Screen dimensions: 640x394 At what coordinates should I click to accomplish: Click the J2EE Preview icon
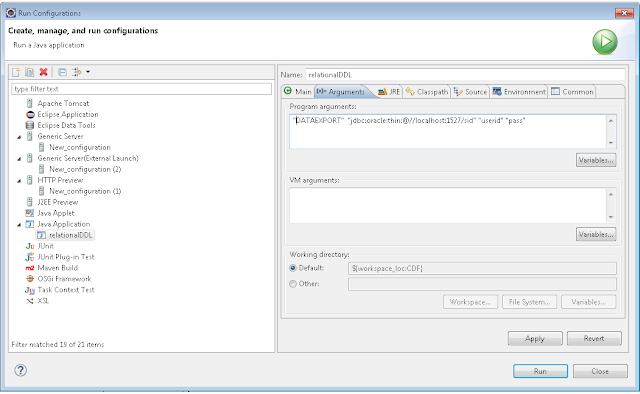(x=29, y=202)
